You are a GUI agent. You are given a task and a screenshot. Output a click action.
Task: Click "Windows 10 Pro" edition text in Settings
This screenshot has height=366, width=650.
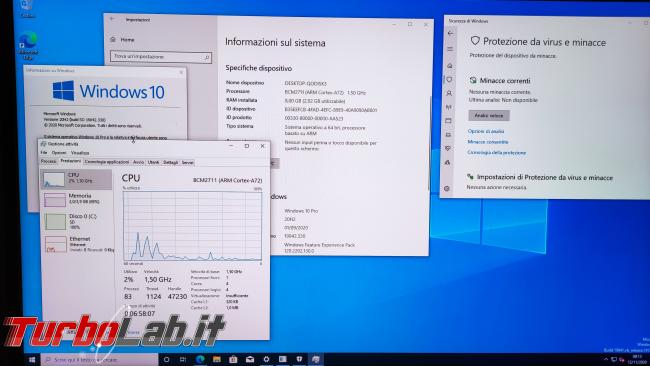point(301,211)
